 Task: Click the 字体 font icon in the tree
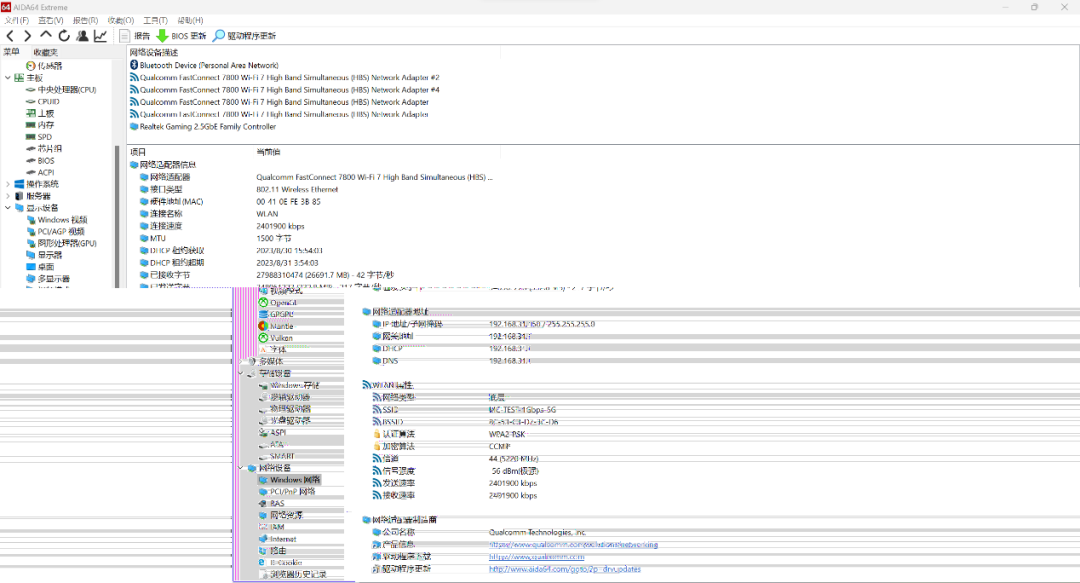click(263, 350)
